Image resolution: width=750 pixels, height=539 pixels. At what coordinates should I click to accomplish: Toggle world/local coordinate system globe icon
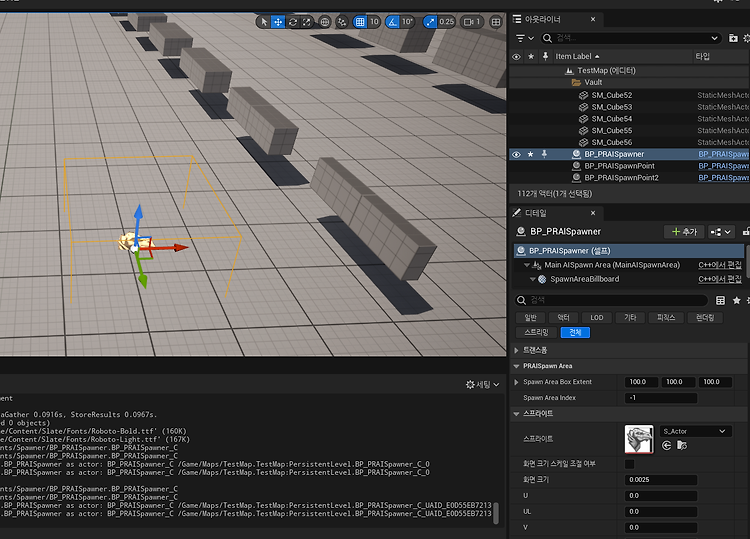(x=325, y=22)
